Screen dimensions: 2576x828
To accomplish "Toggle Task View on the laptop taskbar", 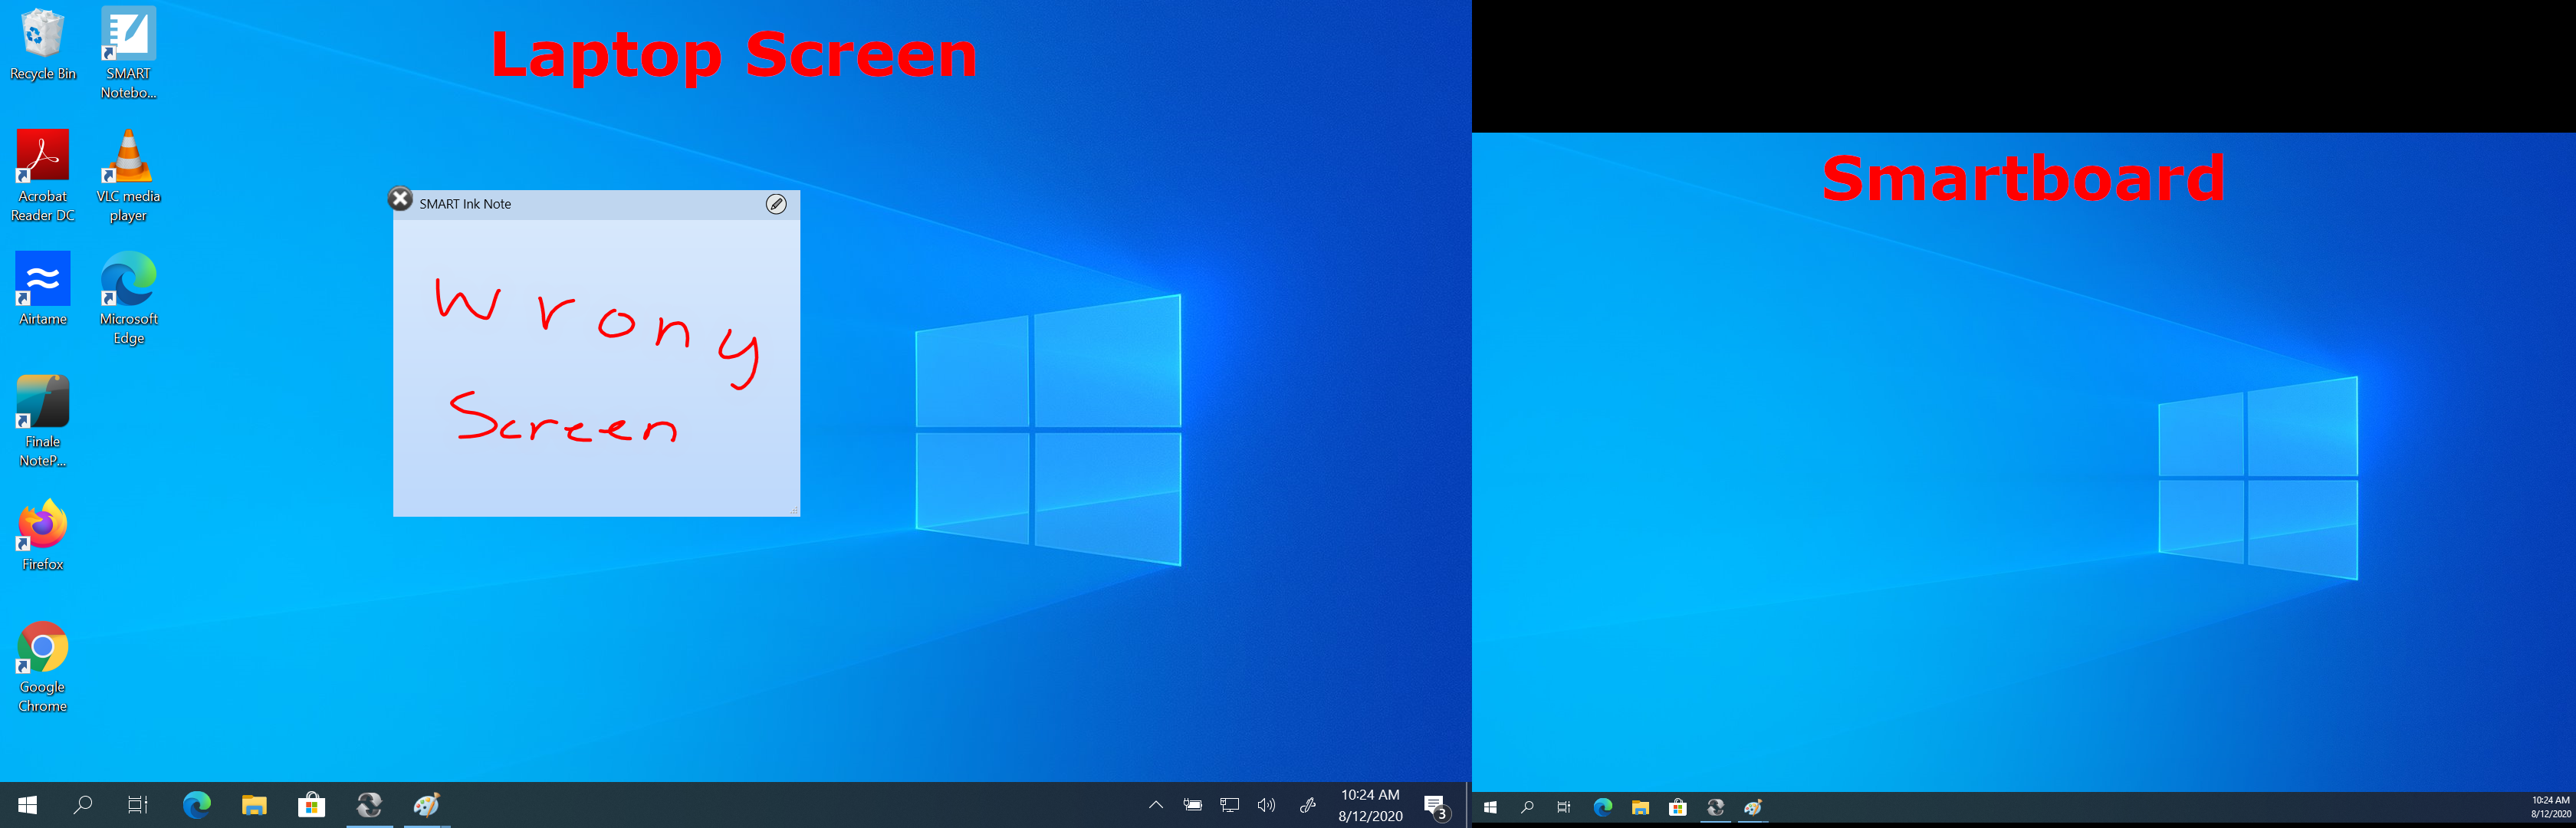I will [137, 805].
